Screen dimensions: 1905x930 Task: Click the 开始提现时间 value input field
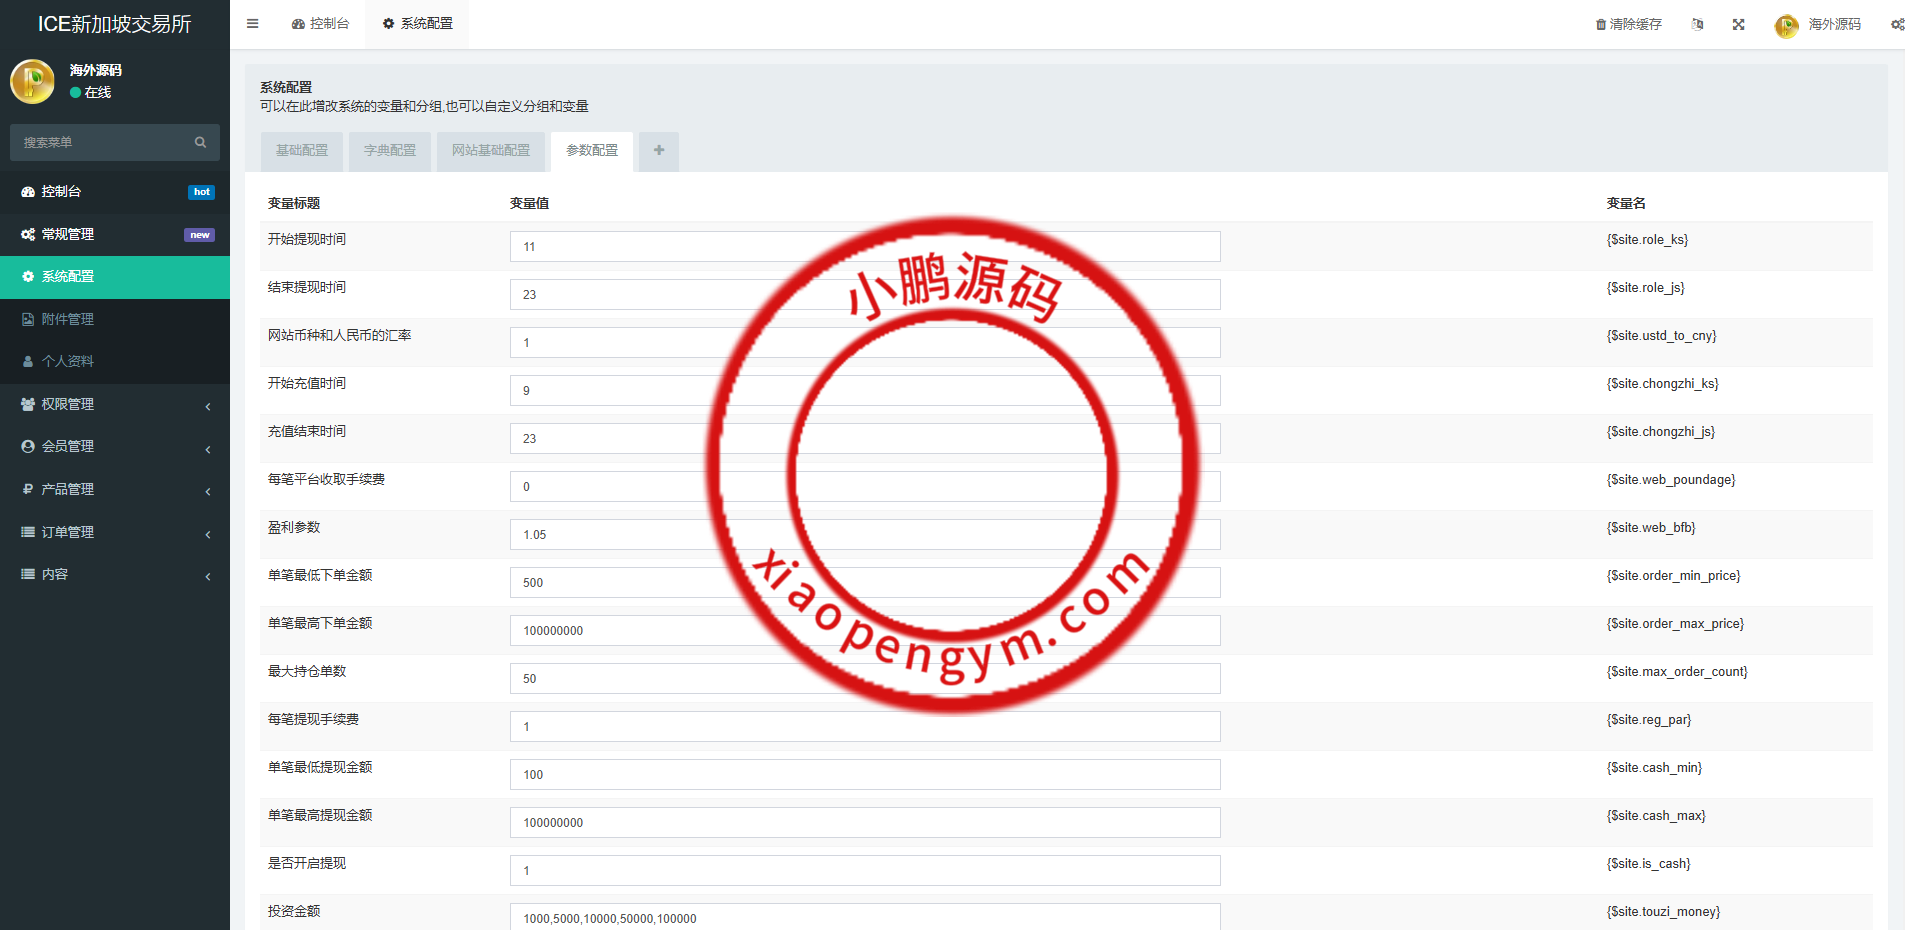[x=864, y=247]
